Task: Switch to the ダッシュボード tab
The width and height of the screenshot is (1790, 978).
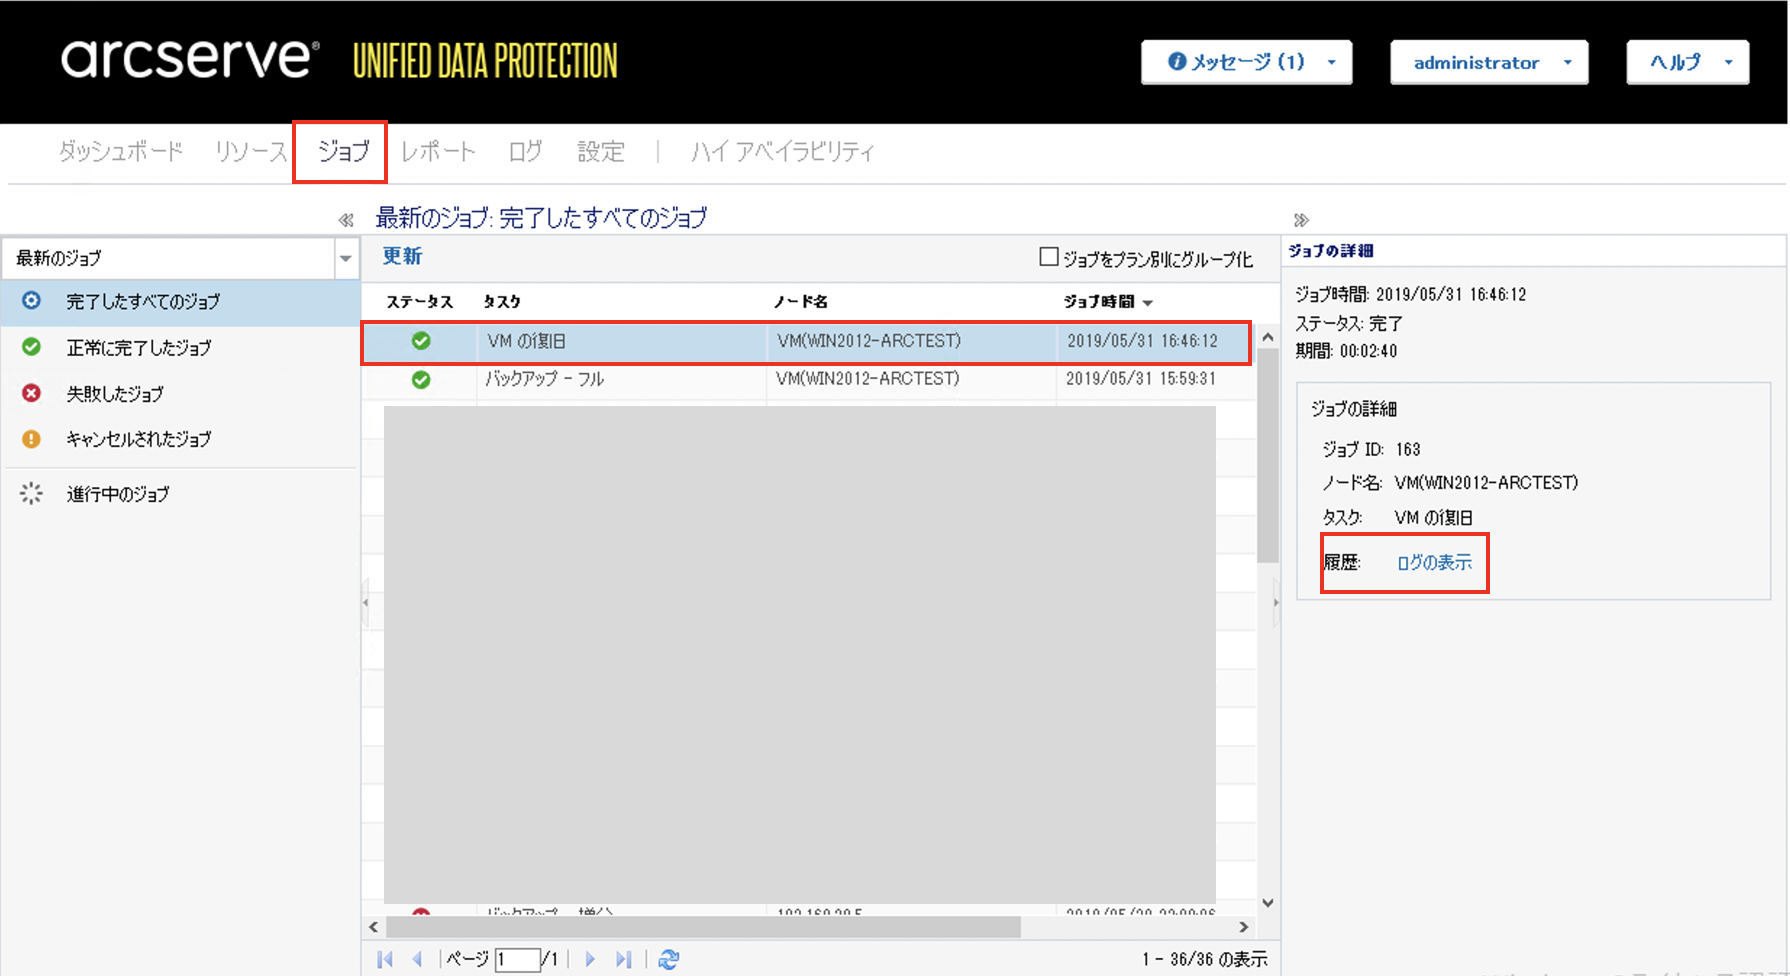Action: click(121, 152)
